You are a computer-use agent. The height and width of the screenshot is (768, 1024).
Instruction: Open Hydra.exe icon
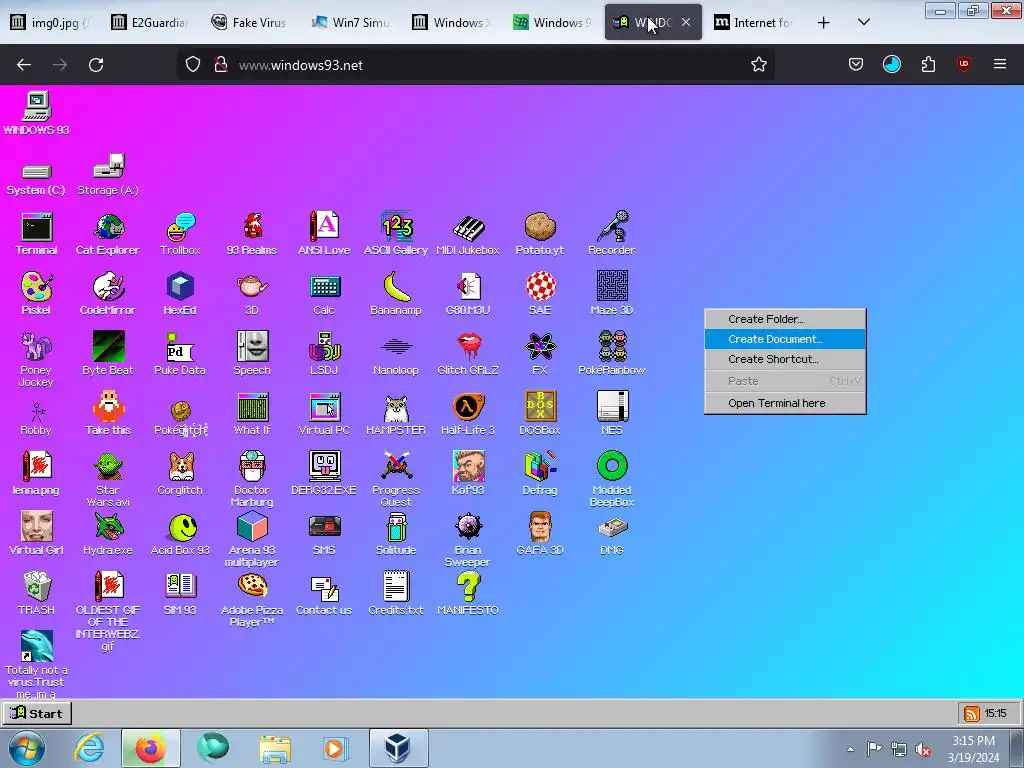pyautogui.click(x=108, y=534)
